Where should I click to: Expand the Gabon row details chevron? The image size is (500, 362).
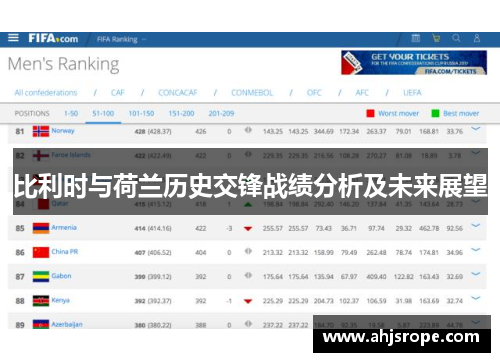[476, 274]
